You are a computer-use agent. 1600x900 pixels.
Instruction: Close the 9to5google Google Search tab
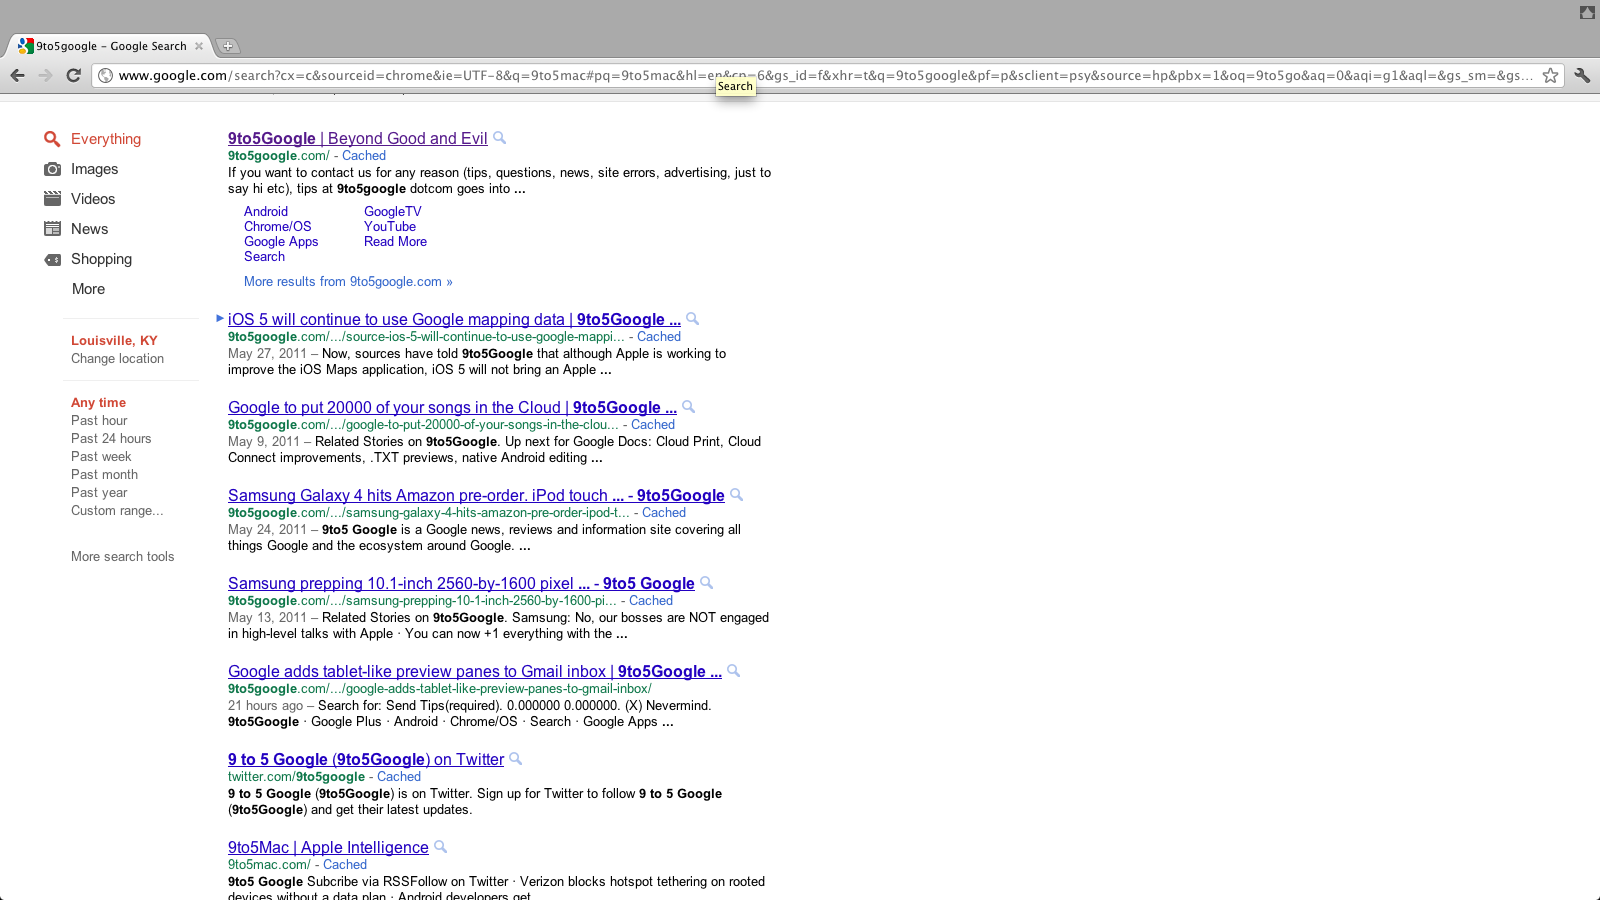(x=199, y=46)
